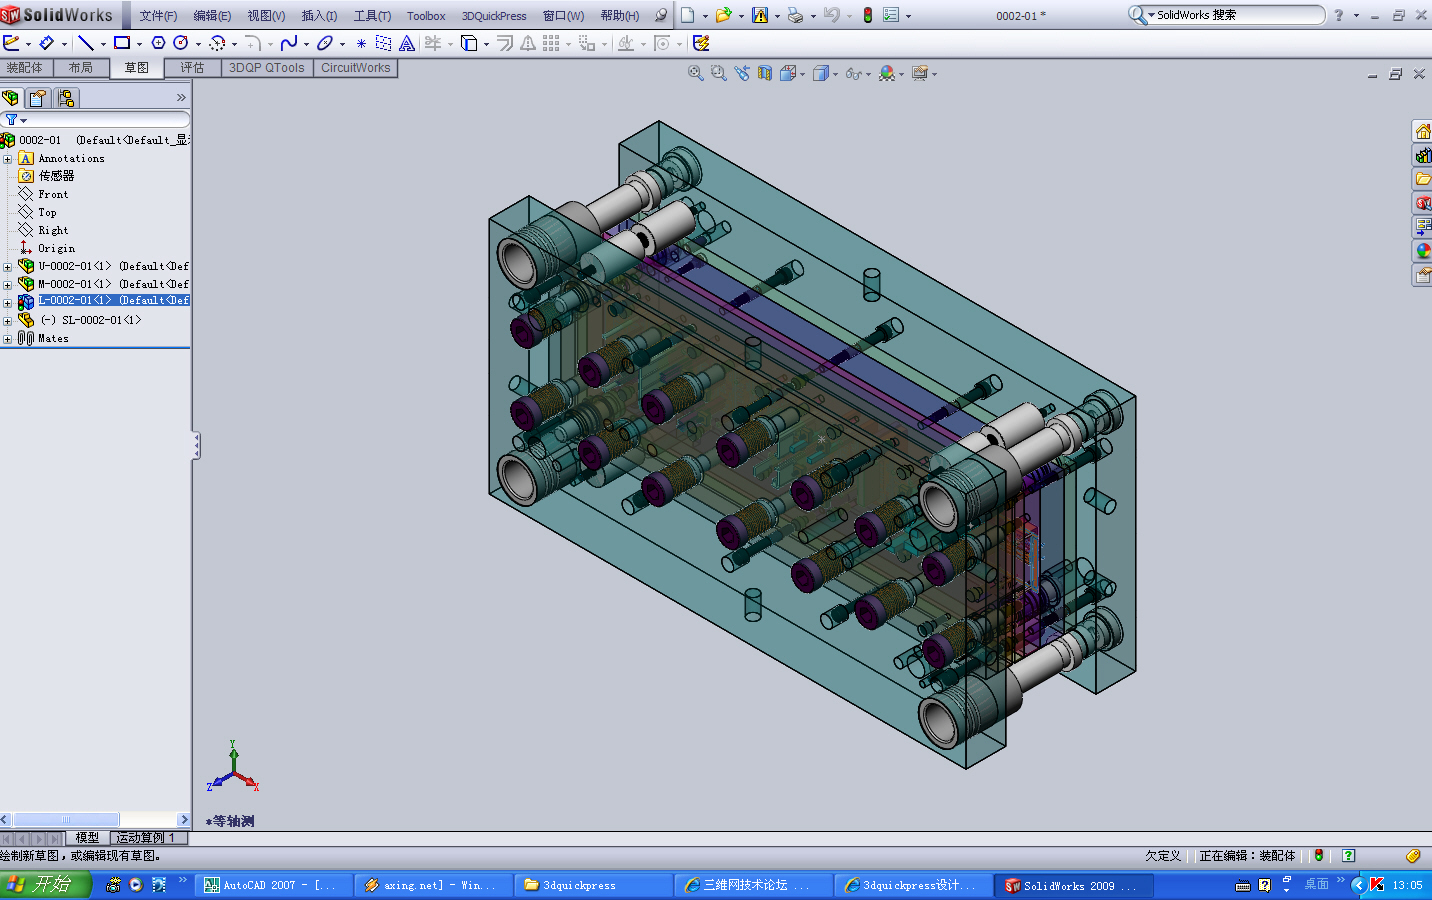Collapse the feature tree panel handle
Image resolution: width=1432 pixels, height=900 pixels.
(196, 446)
